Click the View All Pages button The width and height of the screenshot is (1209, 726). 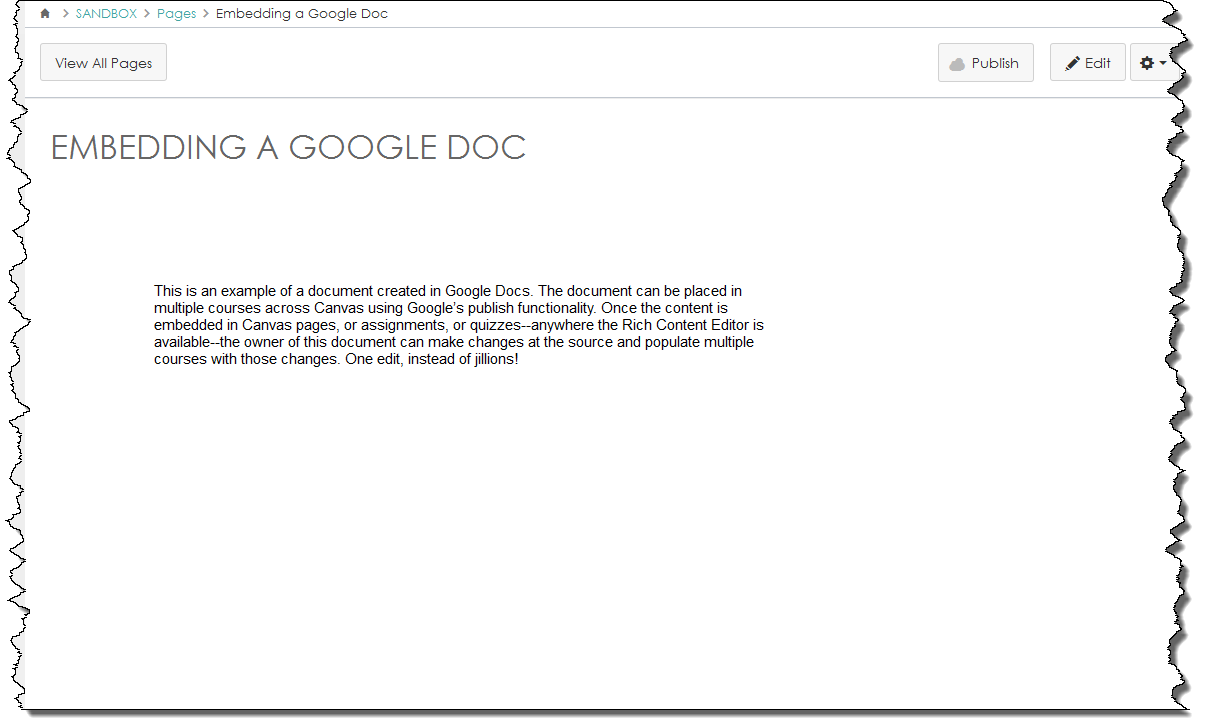(x=103, y=62)
